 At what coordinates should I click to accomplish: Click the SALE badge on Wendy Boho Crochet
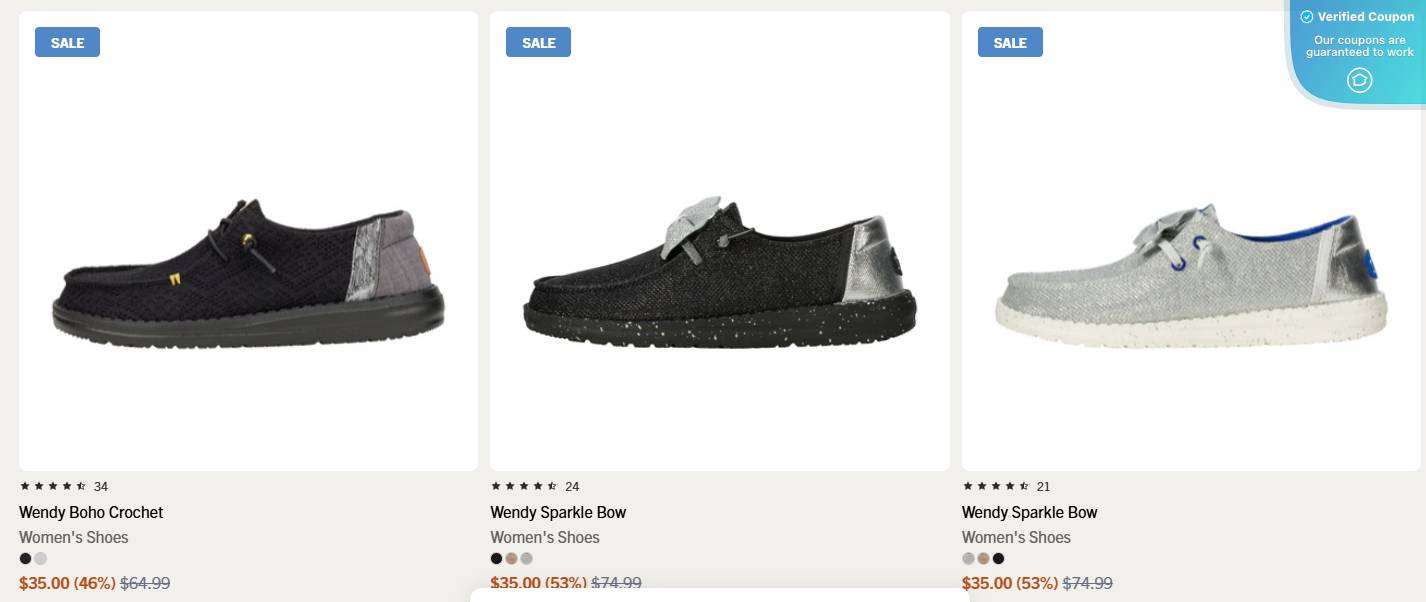[x=67, y=42]
